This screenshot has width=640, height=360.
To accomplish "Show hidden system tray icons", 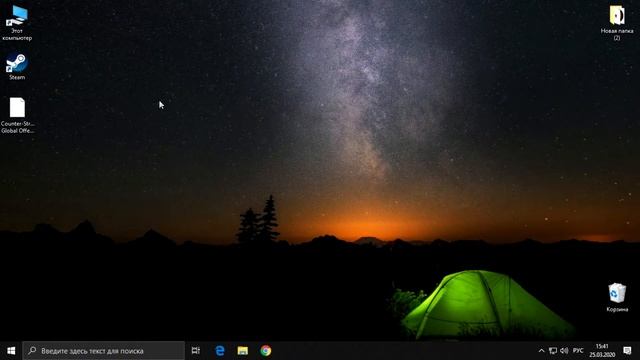I will (x=541, y=351).
